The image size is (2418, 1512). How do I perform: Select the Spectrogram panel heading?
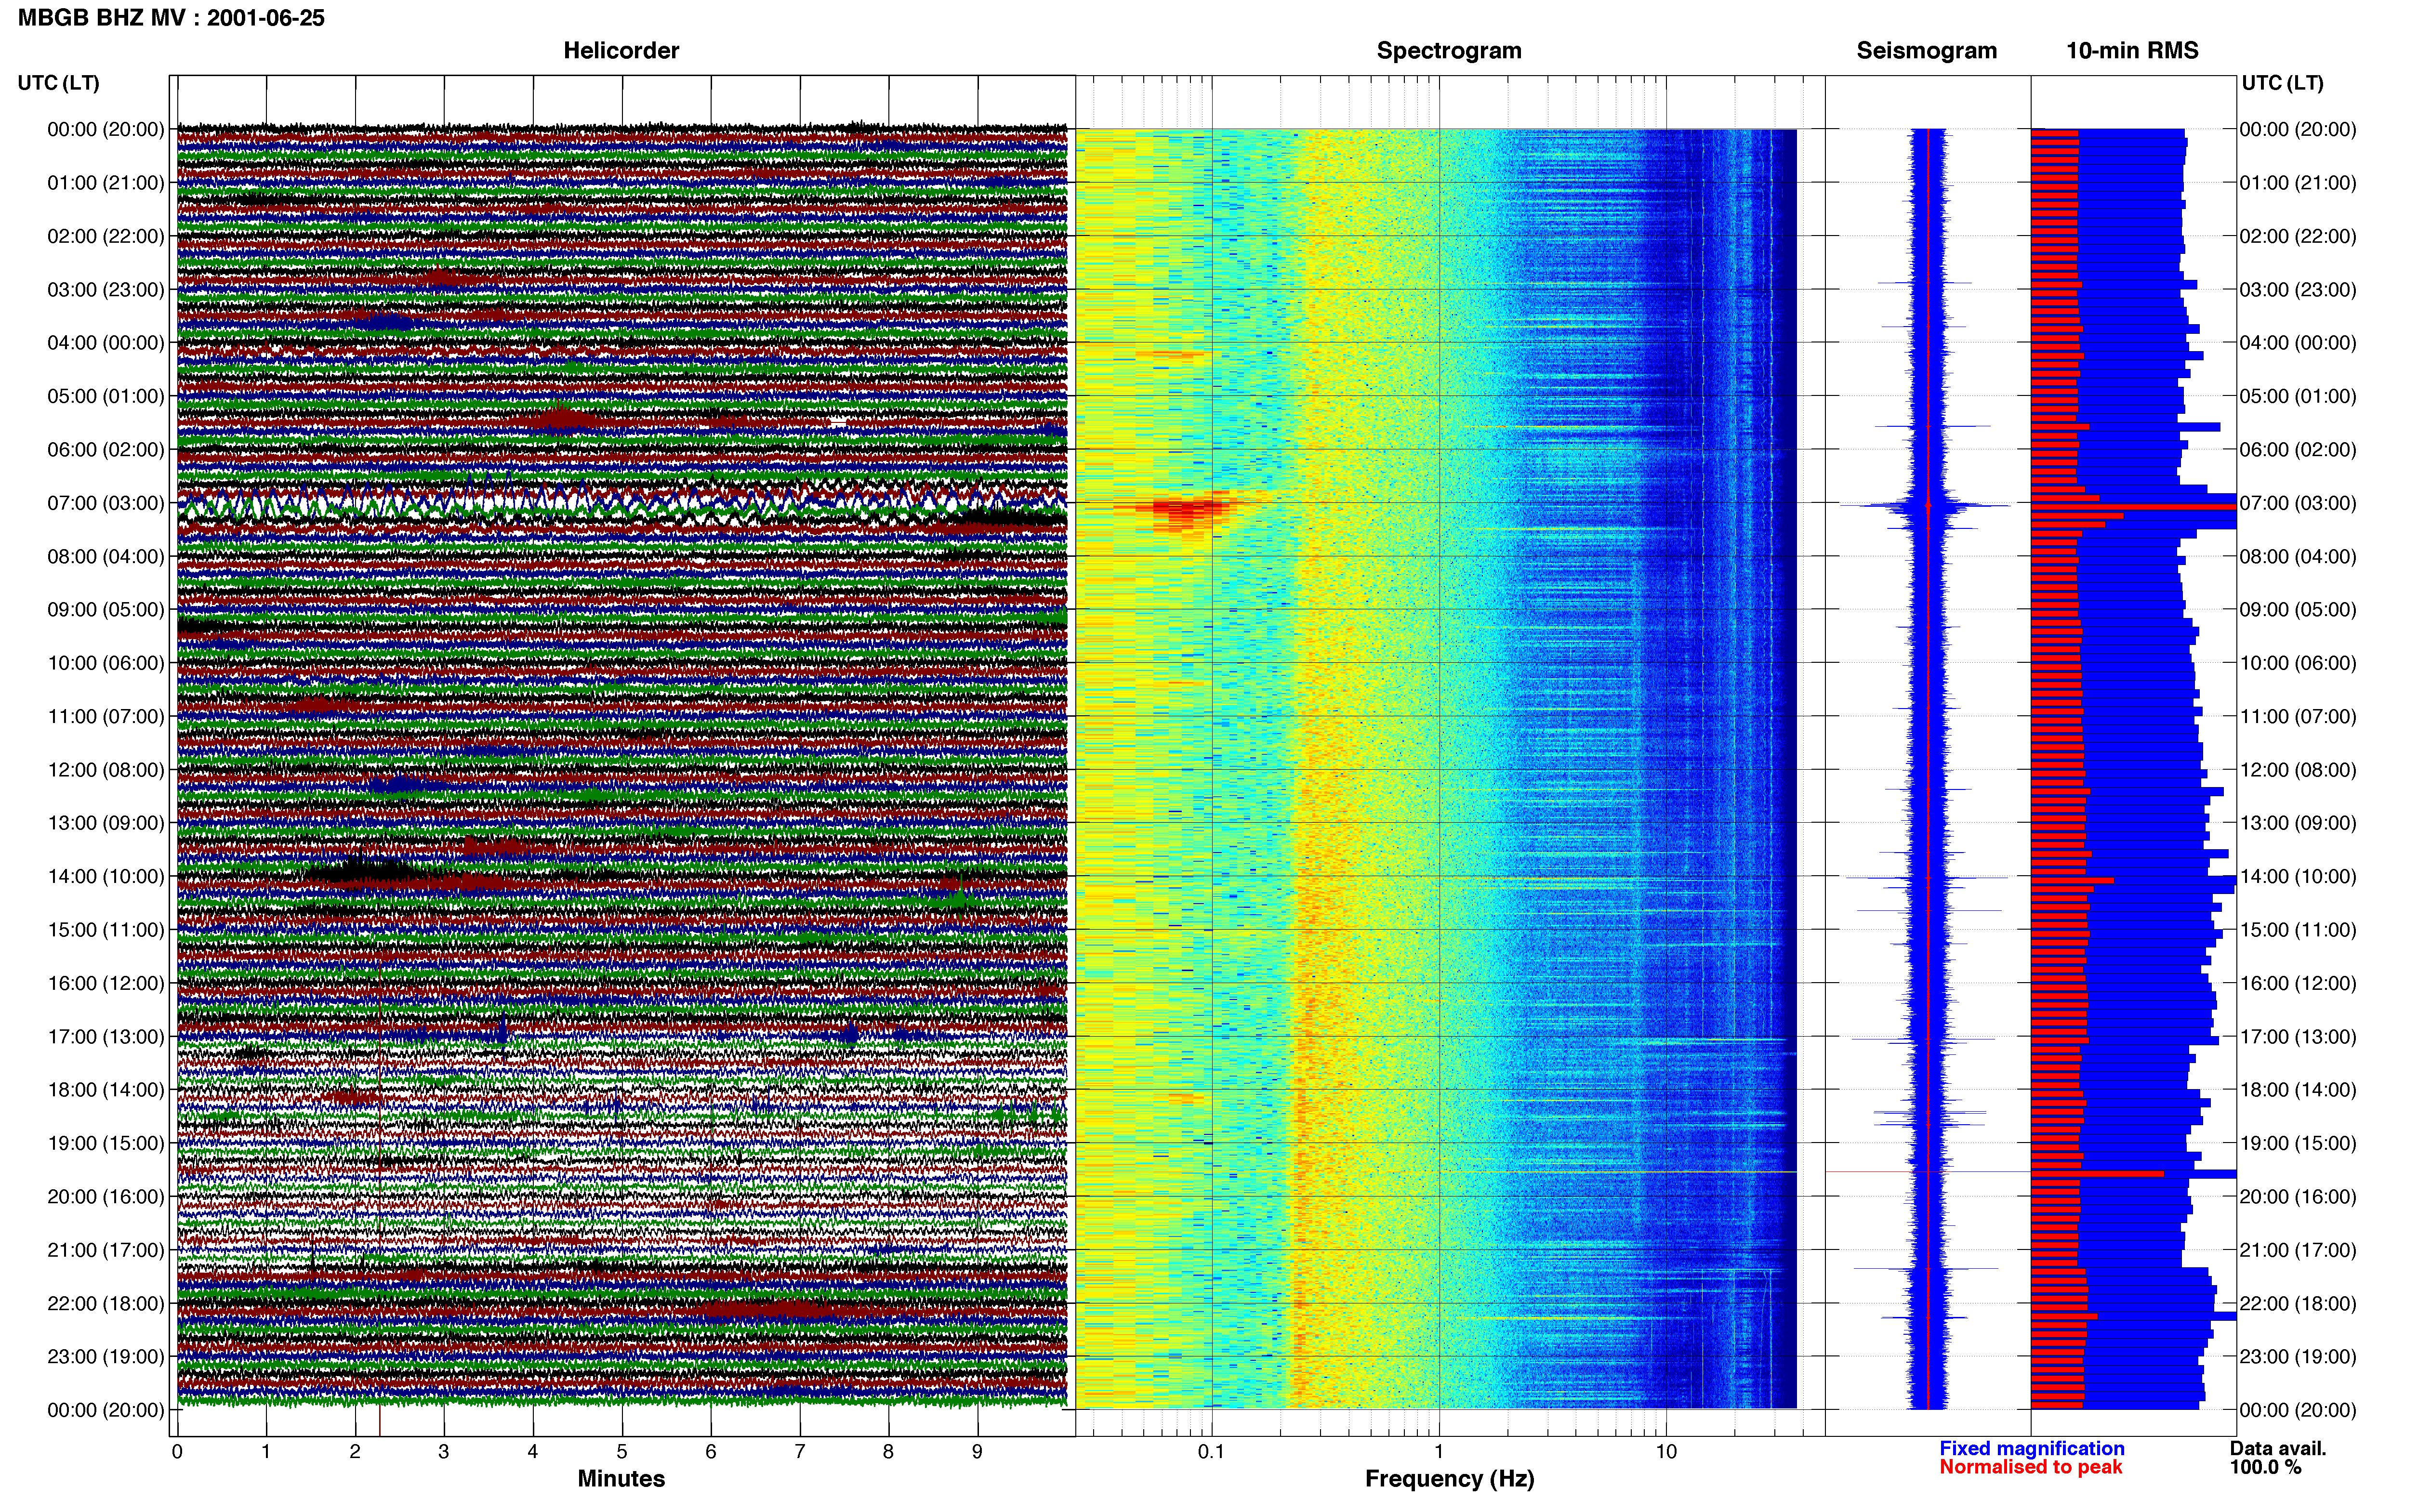[1449, 50]
